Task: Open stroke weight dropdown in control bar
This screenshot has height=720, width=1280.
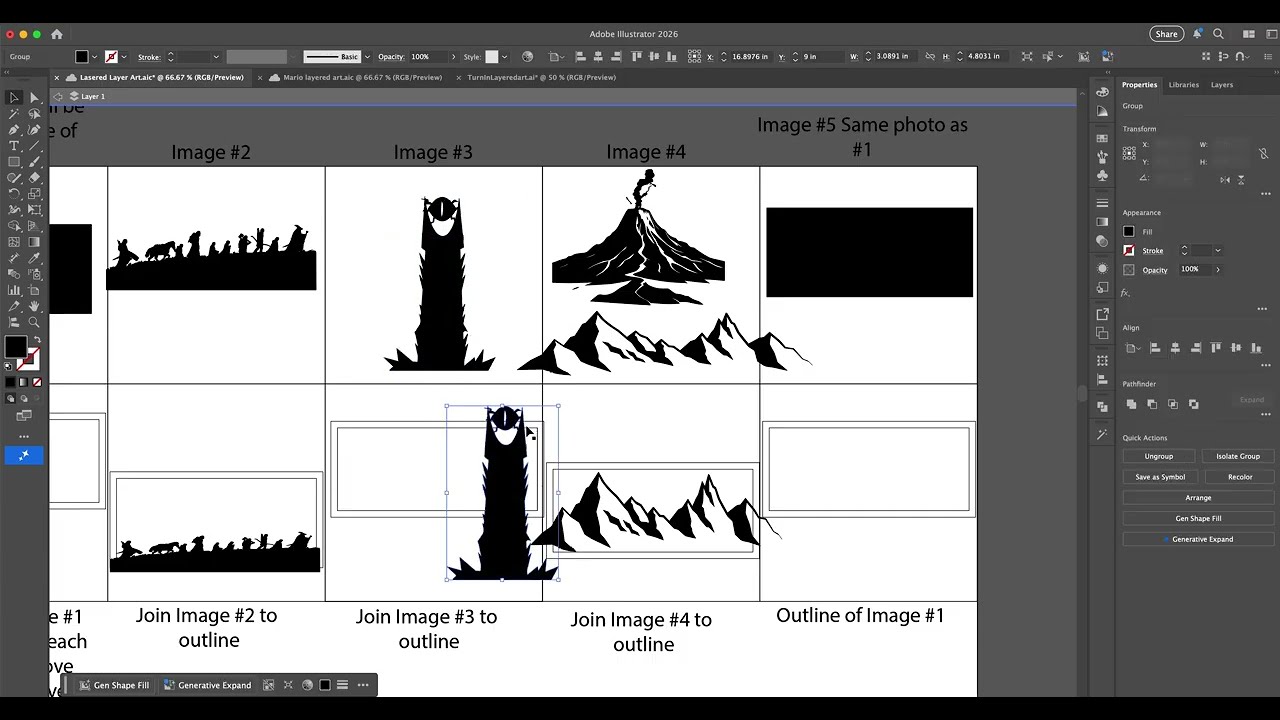Action: tap(215, 57)
